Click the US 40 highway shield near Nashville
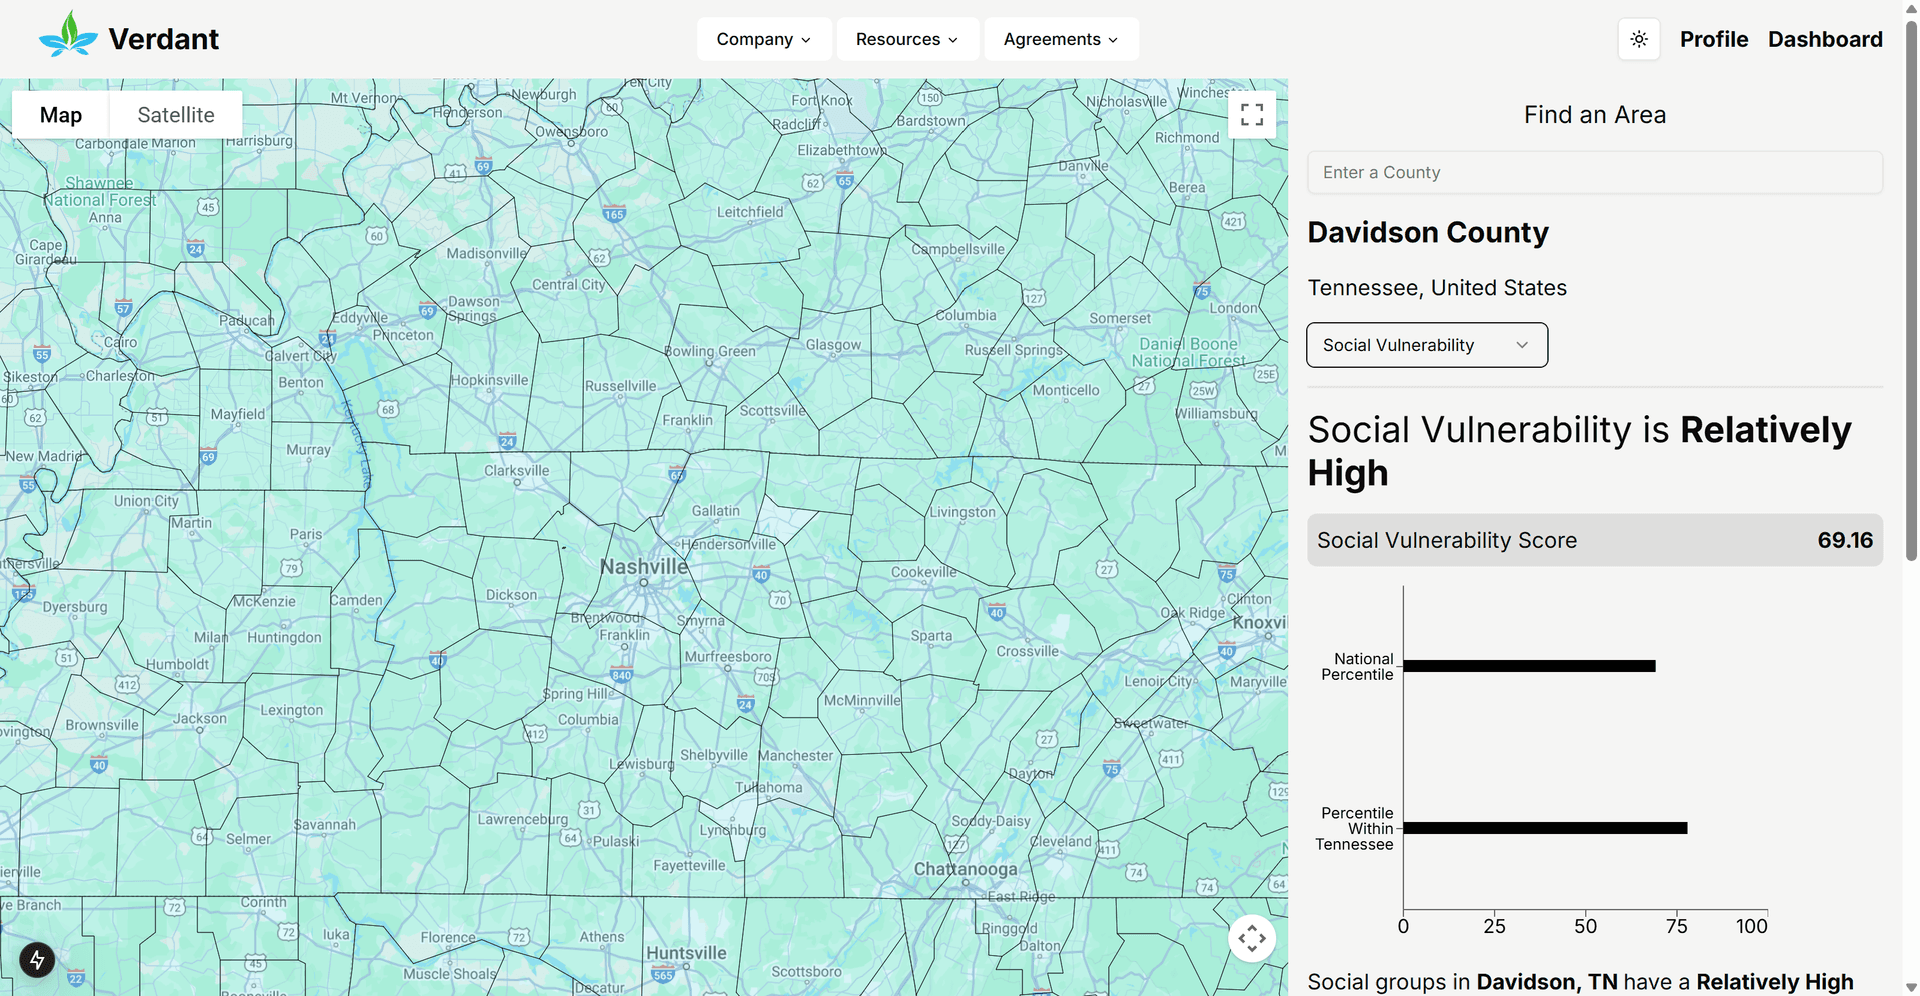Image resolution: width=1920 pixels, height=996 pixels. (x=761, y=575)
